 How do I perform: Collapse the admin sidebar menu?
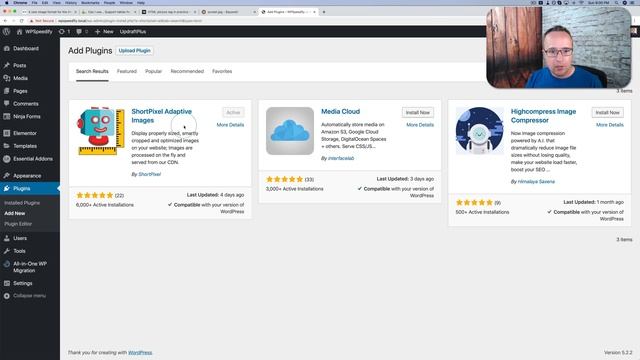click(x=29, y=296)
